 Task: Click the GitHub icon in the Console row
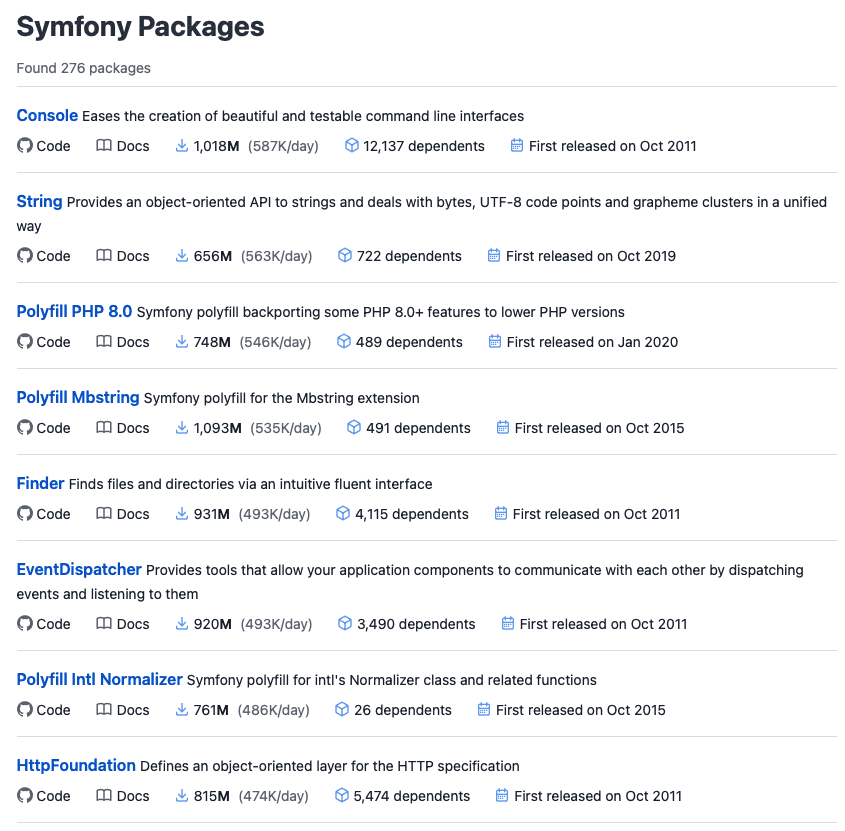tap(25, 146)
